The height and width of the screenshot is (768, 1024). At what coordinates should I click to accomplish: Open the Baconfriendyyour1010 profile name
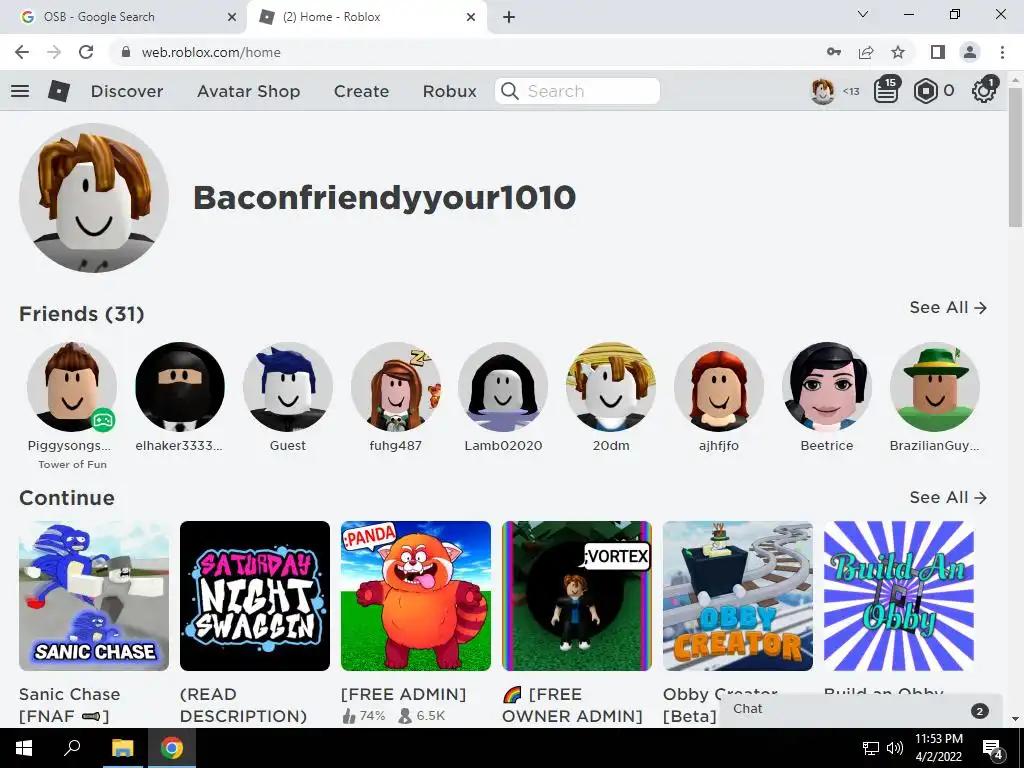[x=385, y=197]
